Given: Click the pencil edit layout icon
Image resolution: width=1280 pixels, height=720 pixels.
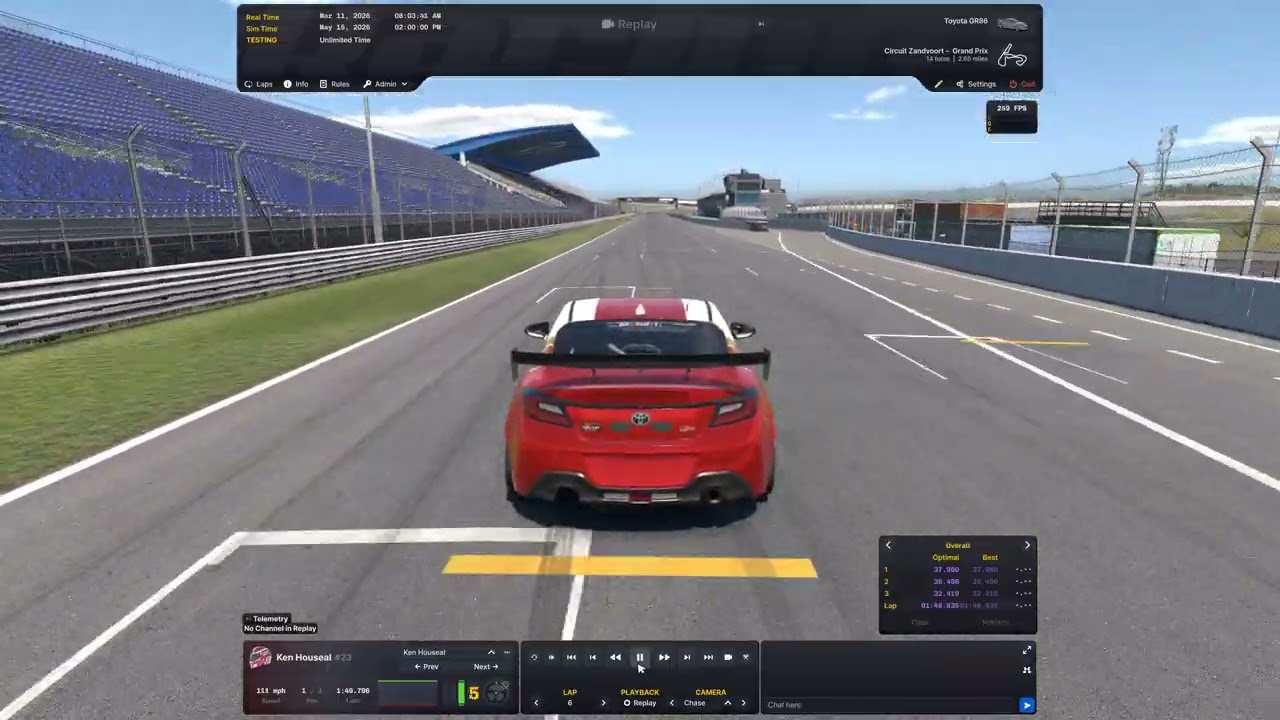Looking at the screenshot, I should click(x=938, y=84).
